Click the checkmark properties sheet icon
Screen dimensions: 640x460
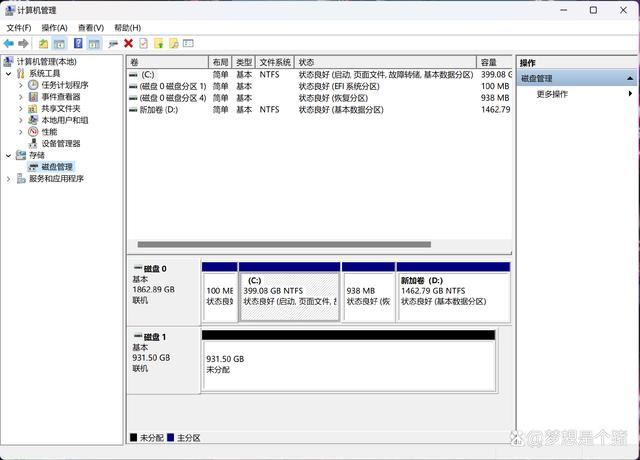[143, 43]
